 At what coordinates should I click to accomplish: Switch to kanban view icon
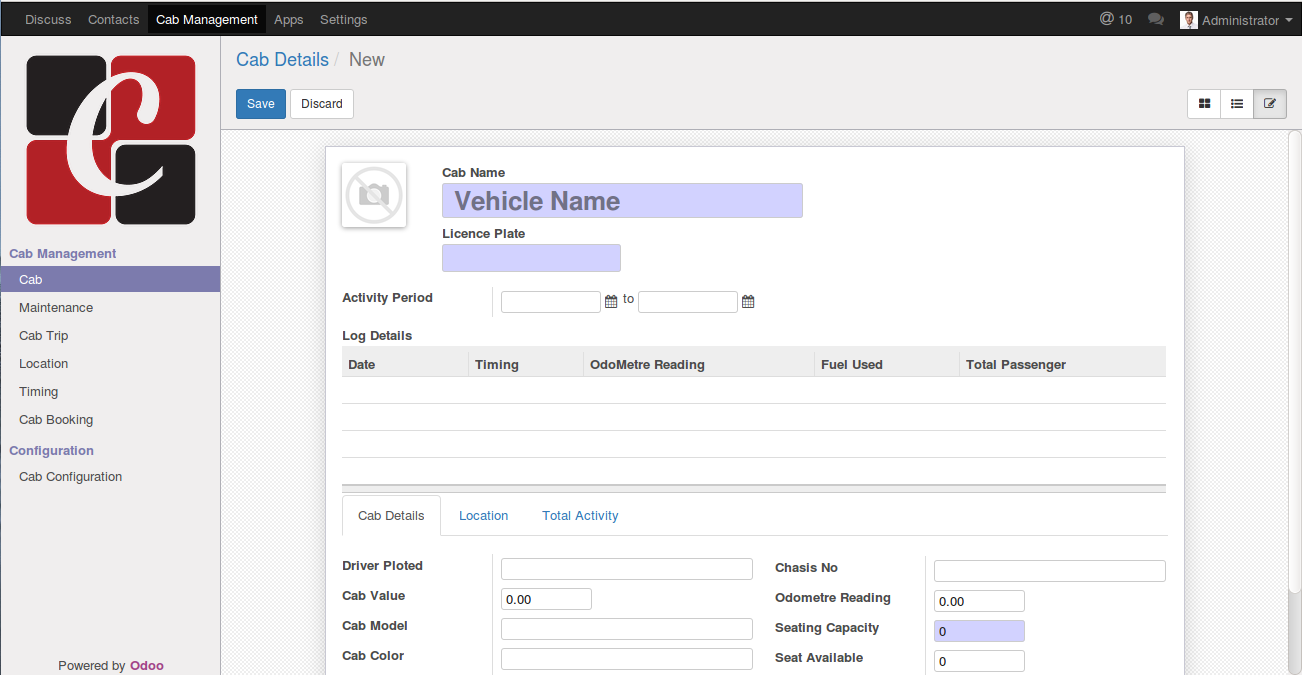pos(1204,104)
